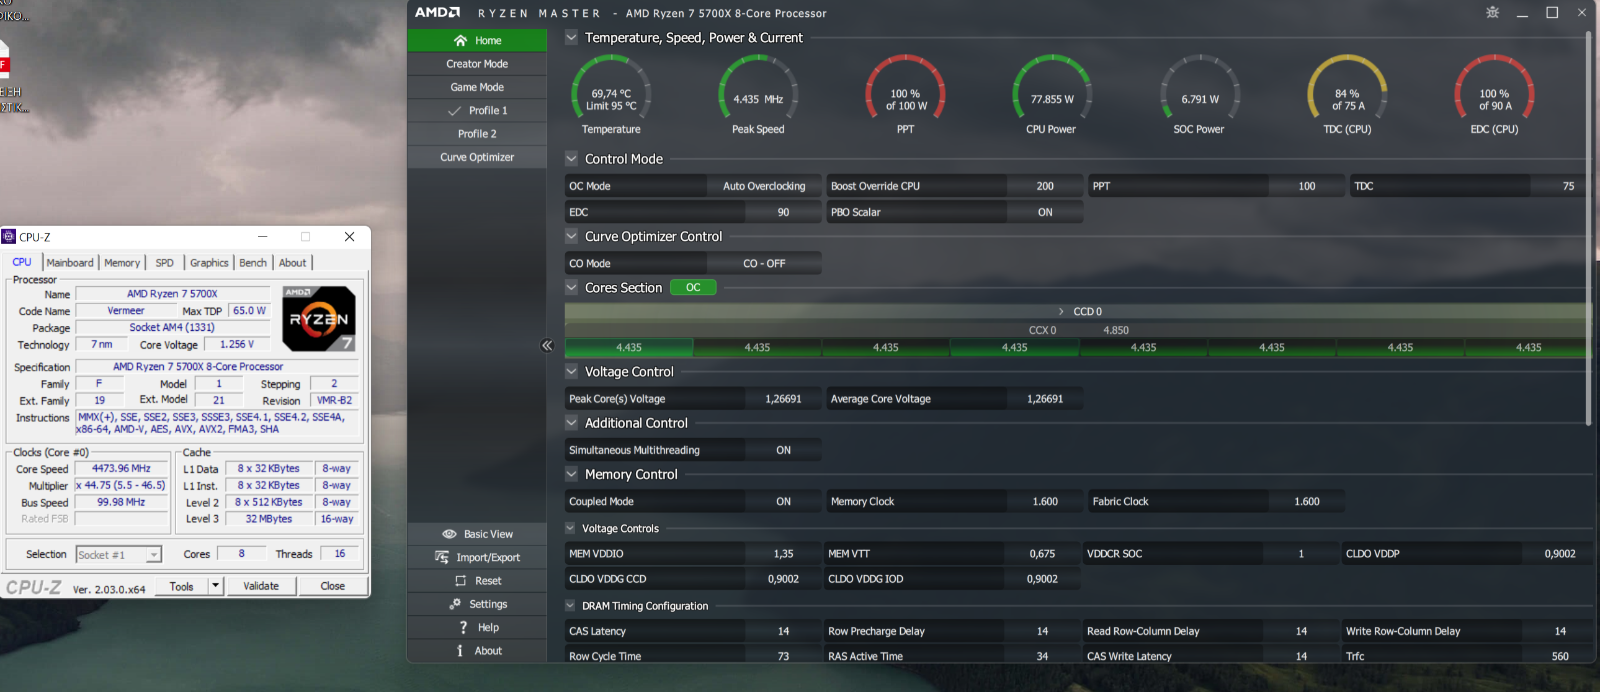This screenshot has height=692, width=1600.
Task: Open the About tab in CPU-Z
Action: click(293, 263)
